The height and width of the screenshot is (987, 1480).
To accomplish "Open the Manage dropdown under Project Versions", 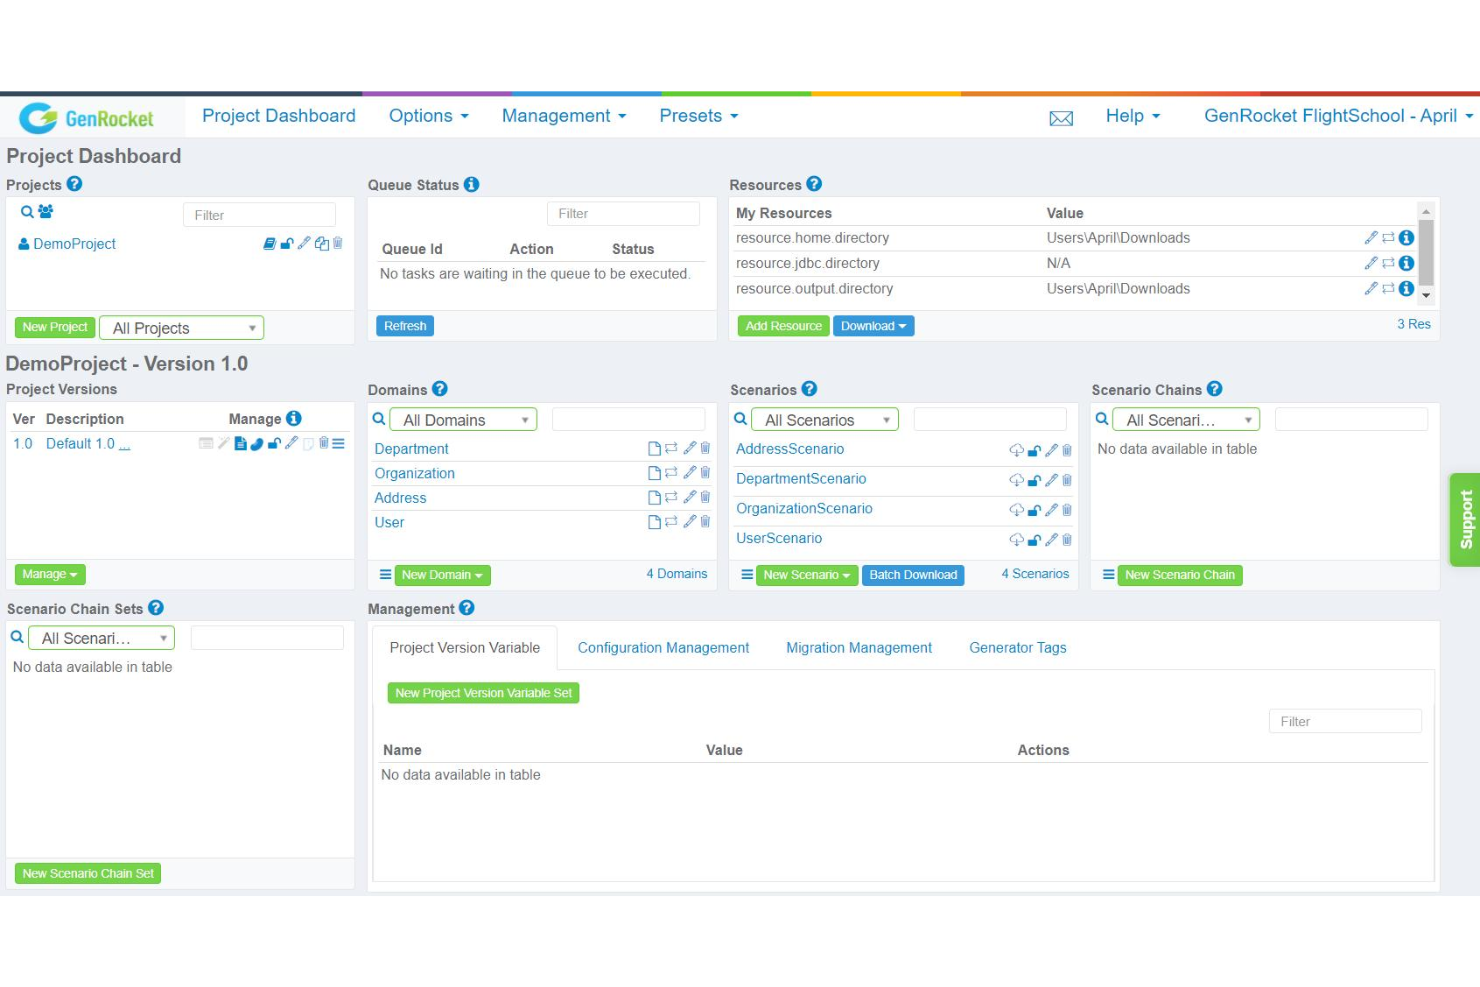I will point(50,574).
